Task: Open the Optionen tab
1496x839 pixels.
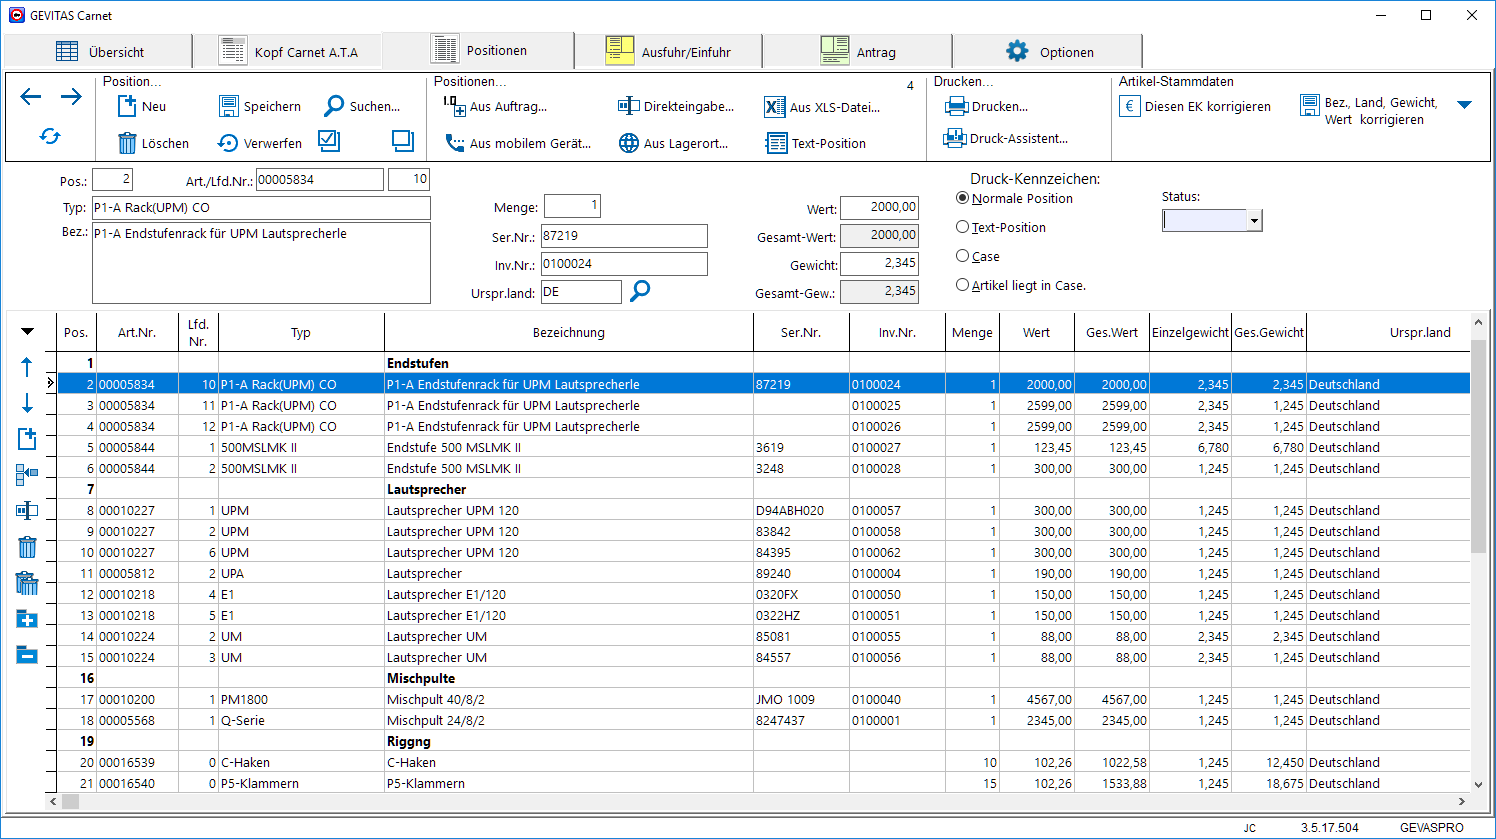Action: (x=1048, y=52)
